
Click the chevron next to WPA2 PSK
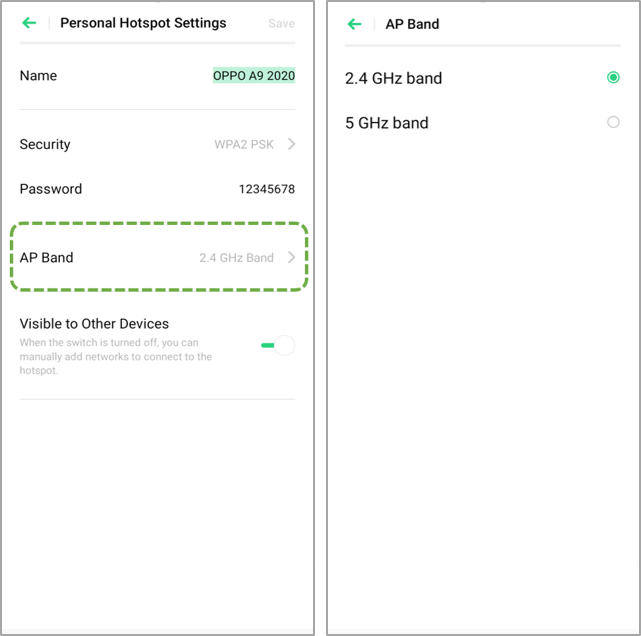291,144
